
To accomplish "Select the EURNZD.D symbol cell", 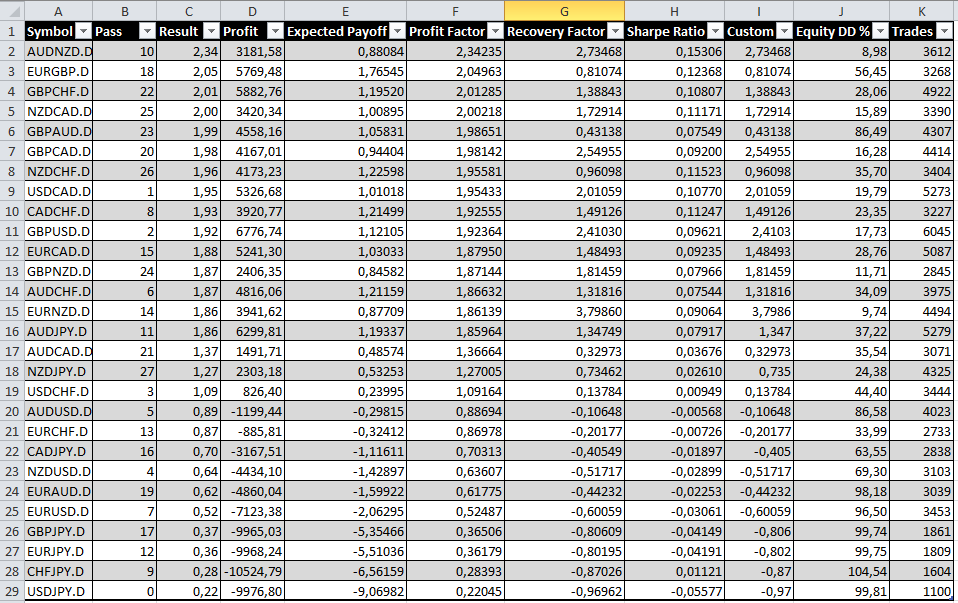I will (59, 312).
